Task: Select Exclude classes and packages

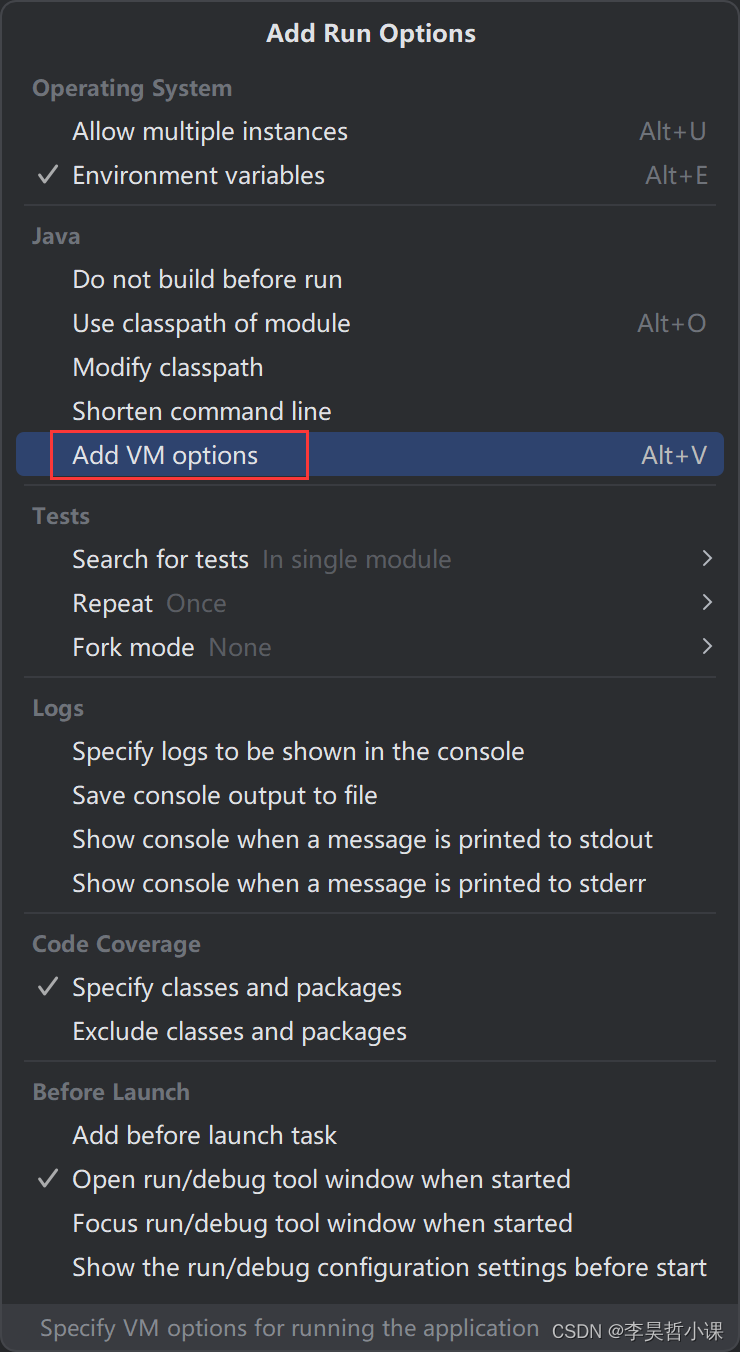Action: click(x=370, y=1031)
